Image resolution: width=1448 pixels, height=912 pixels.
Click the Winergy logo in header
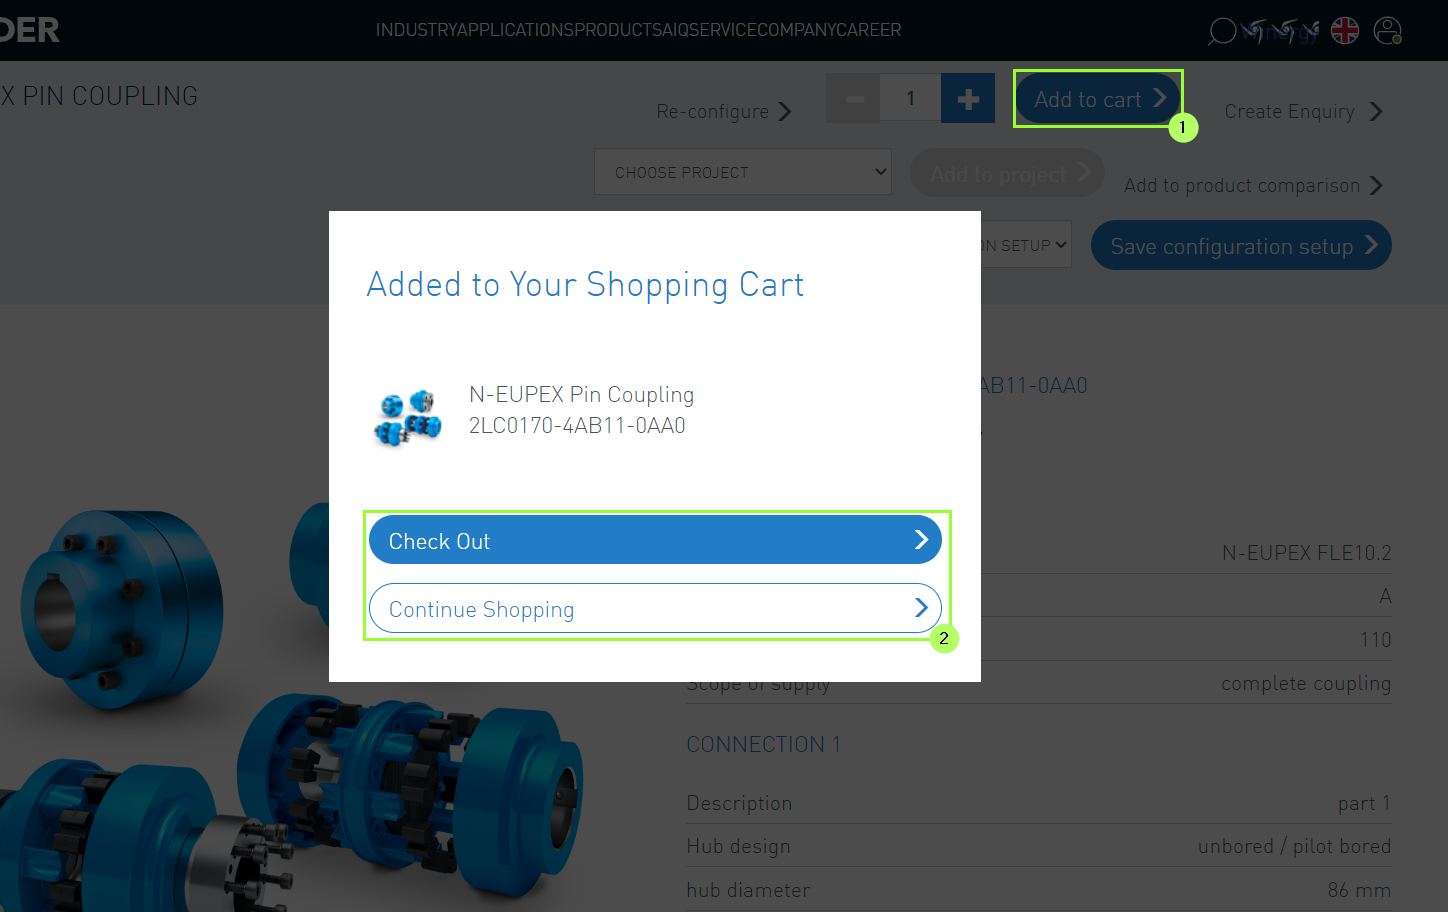[1280, 31]
